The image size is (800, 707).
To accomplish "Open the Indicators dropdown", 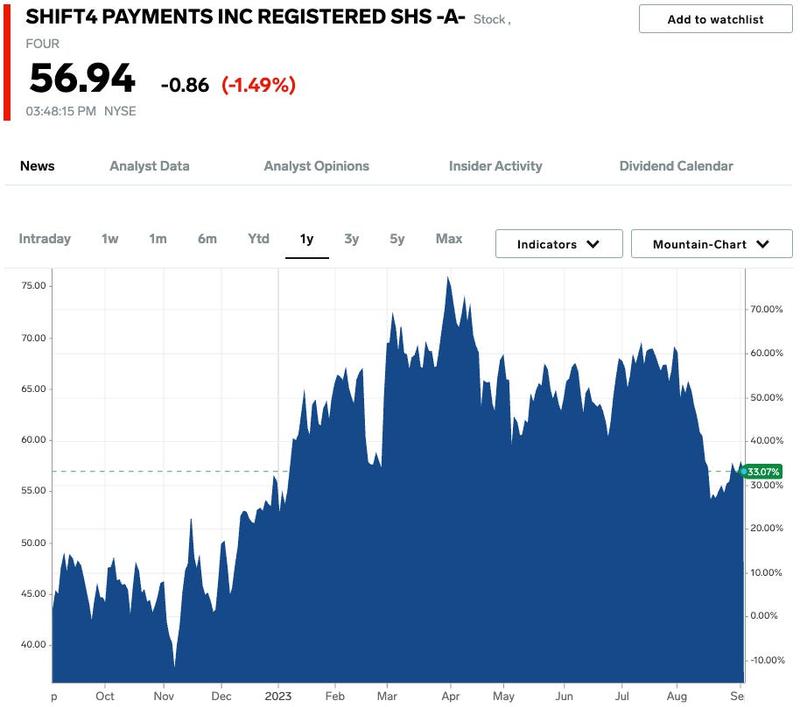I will click(x=559, y=244).
